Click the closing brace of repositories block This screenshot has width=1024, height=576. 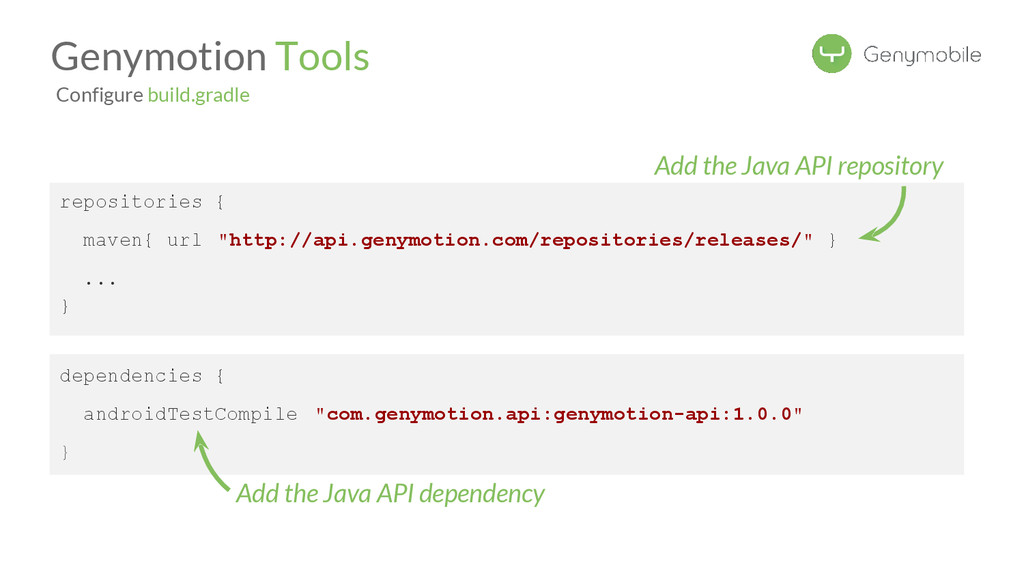(66, 307)
